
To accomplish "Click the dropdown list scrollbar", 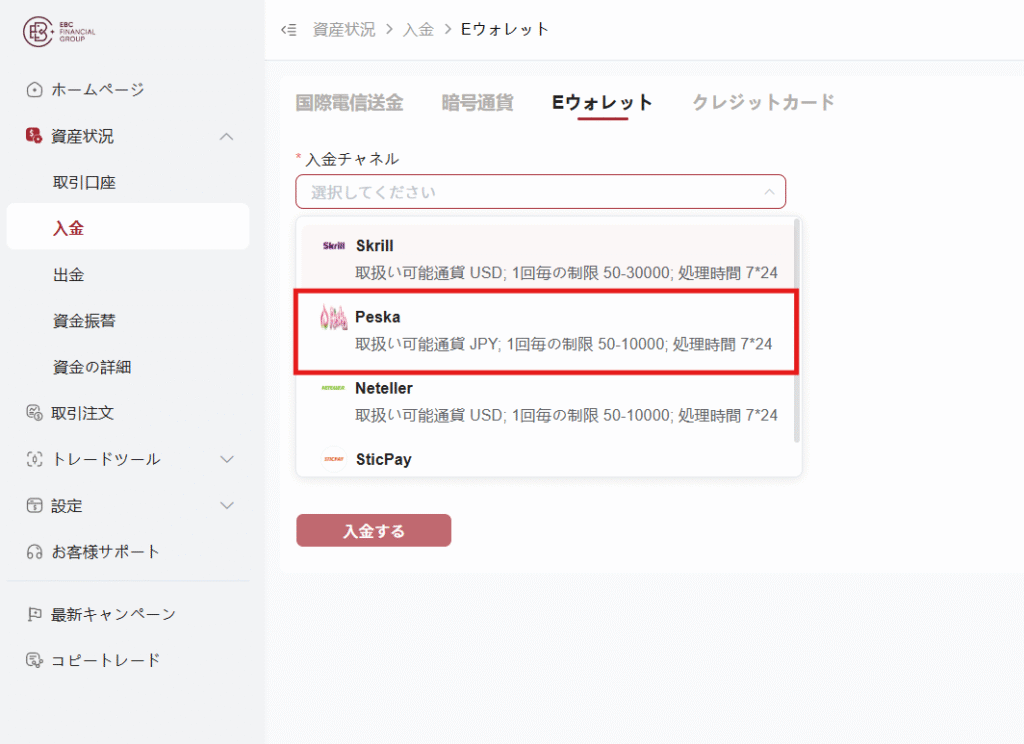I will [796, 330].
